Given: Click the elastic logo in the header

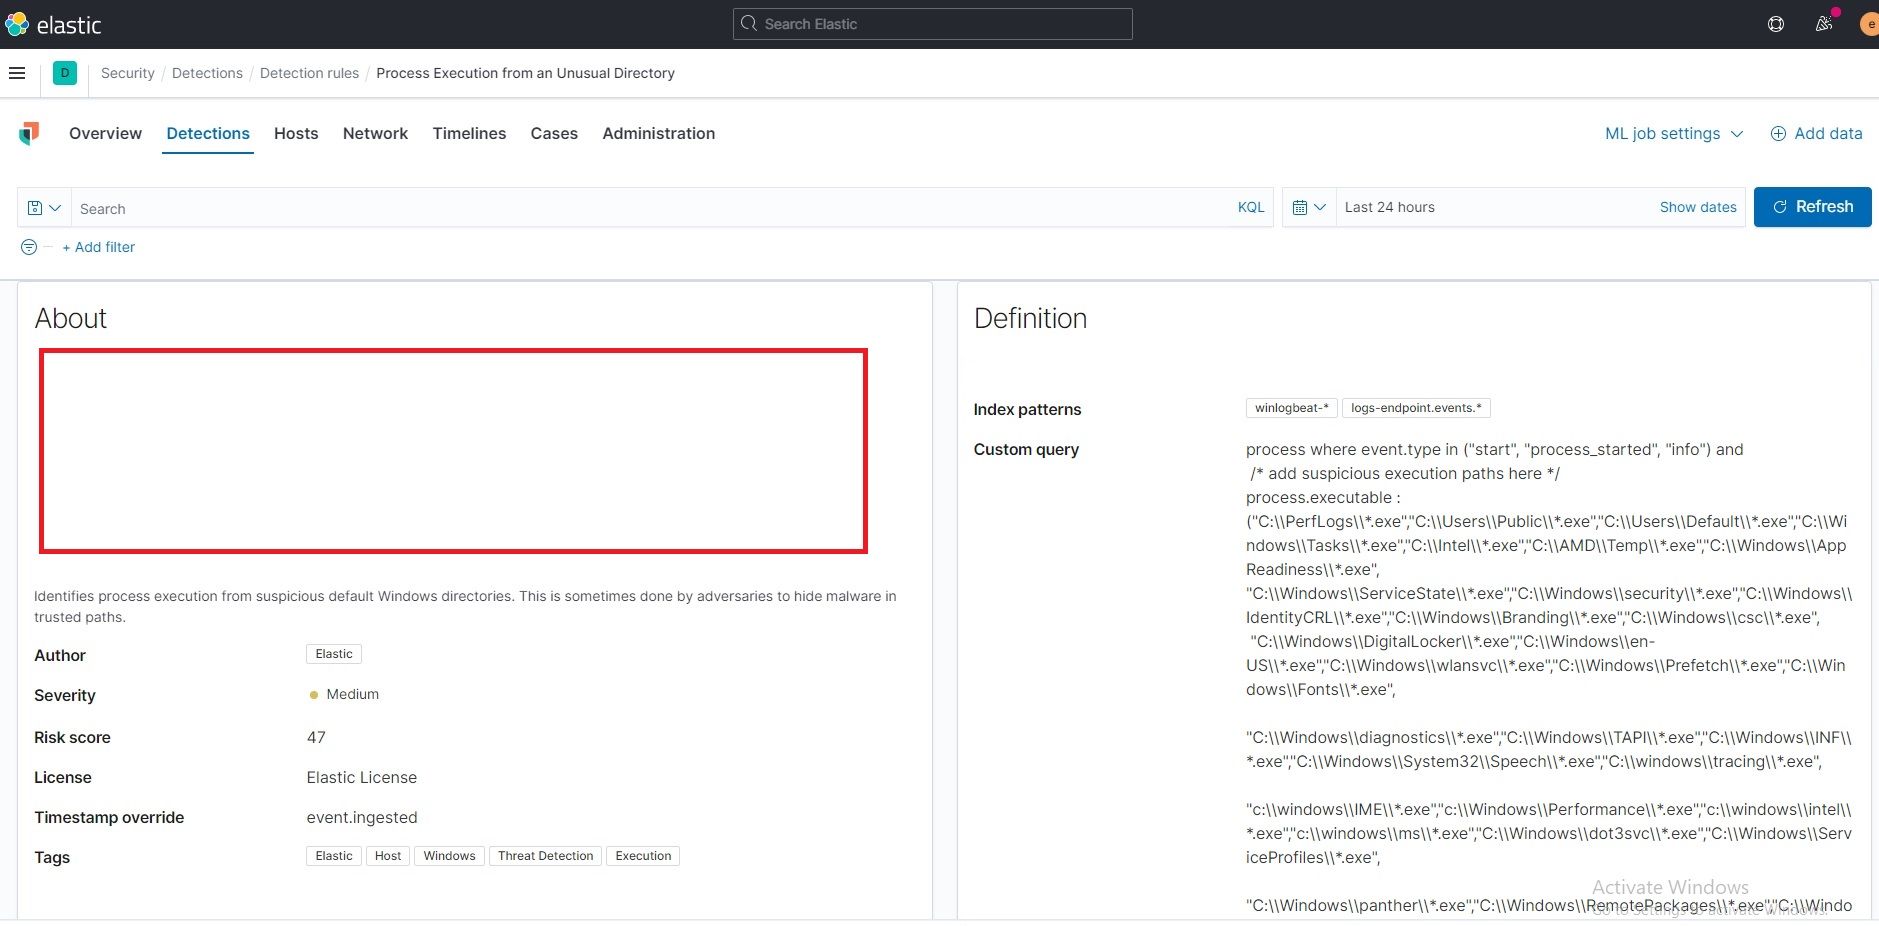Looking at the screenshot, I should point(55,24).
